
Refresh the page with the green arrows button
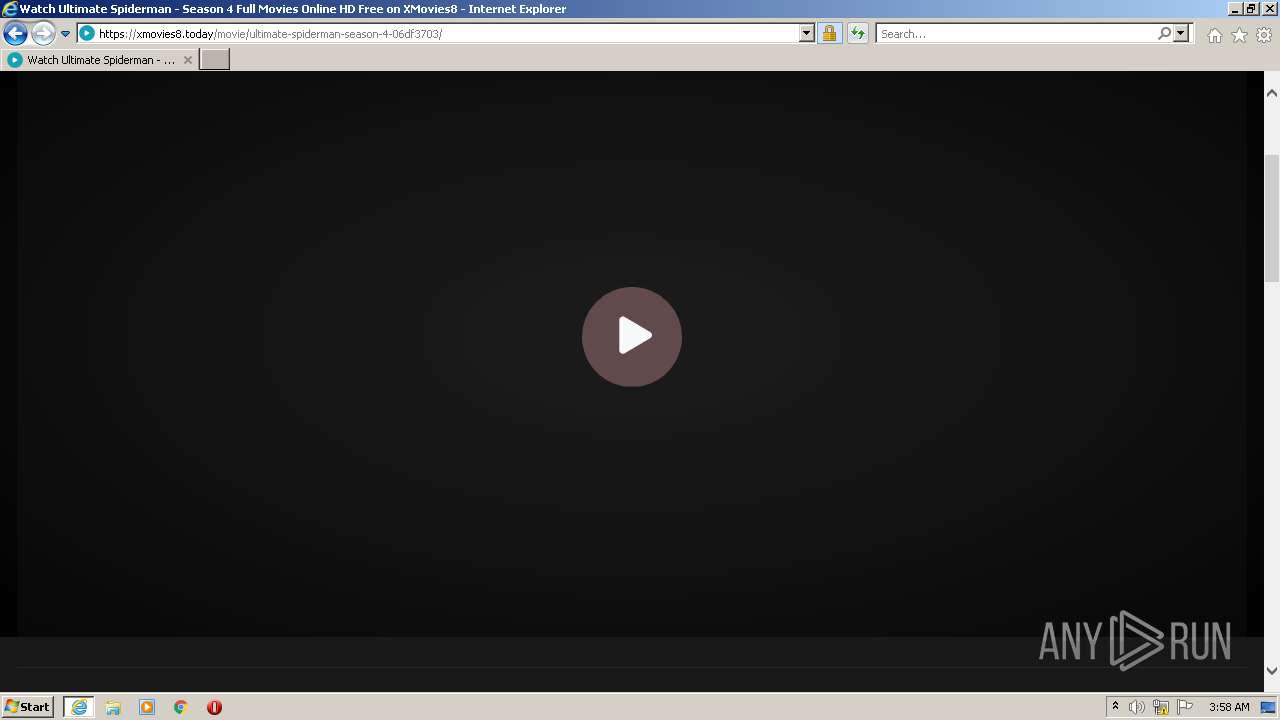[x=857, y=34]
